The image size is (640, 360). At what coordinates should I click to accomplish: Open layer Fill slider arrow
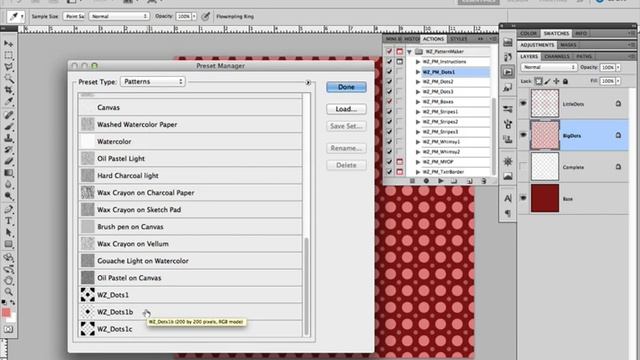618,81
